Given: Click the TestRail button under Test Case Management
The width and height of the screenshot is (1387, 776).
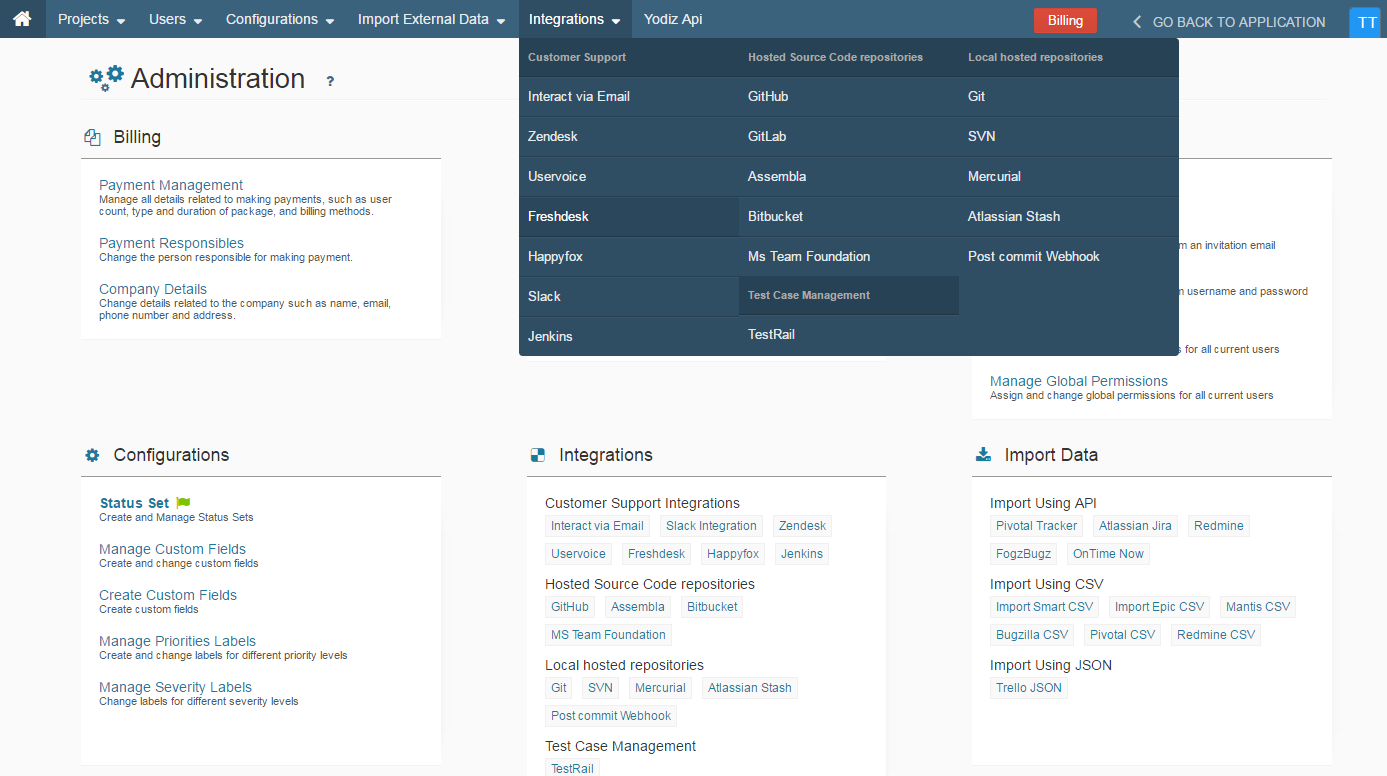Looking at the screenshot, I should click(572, 768).
